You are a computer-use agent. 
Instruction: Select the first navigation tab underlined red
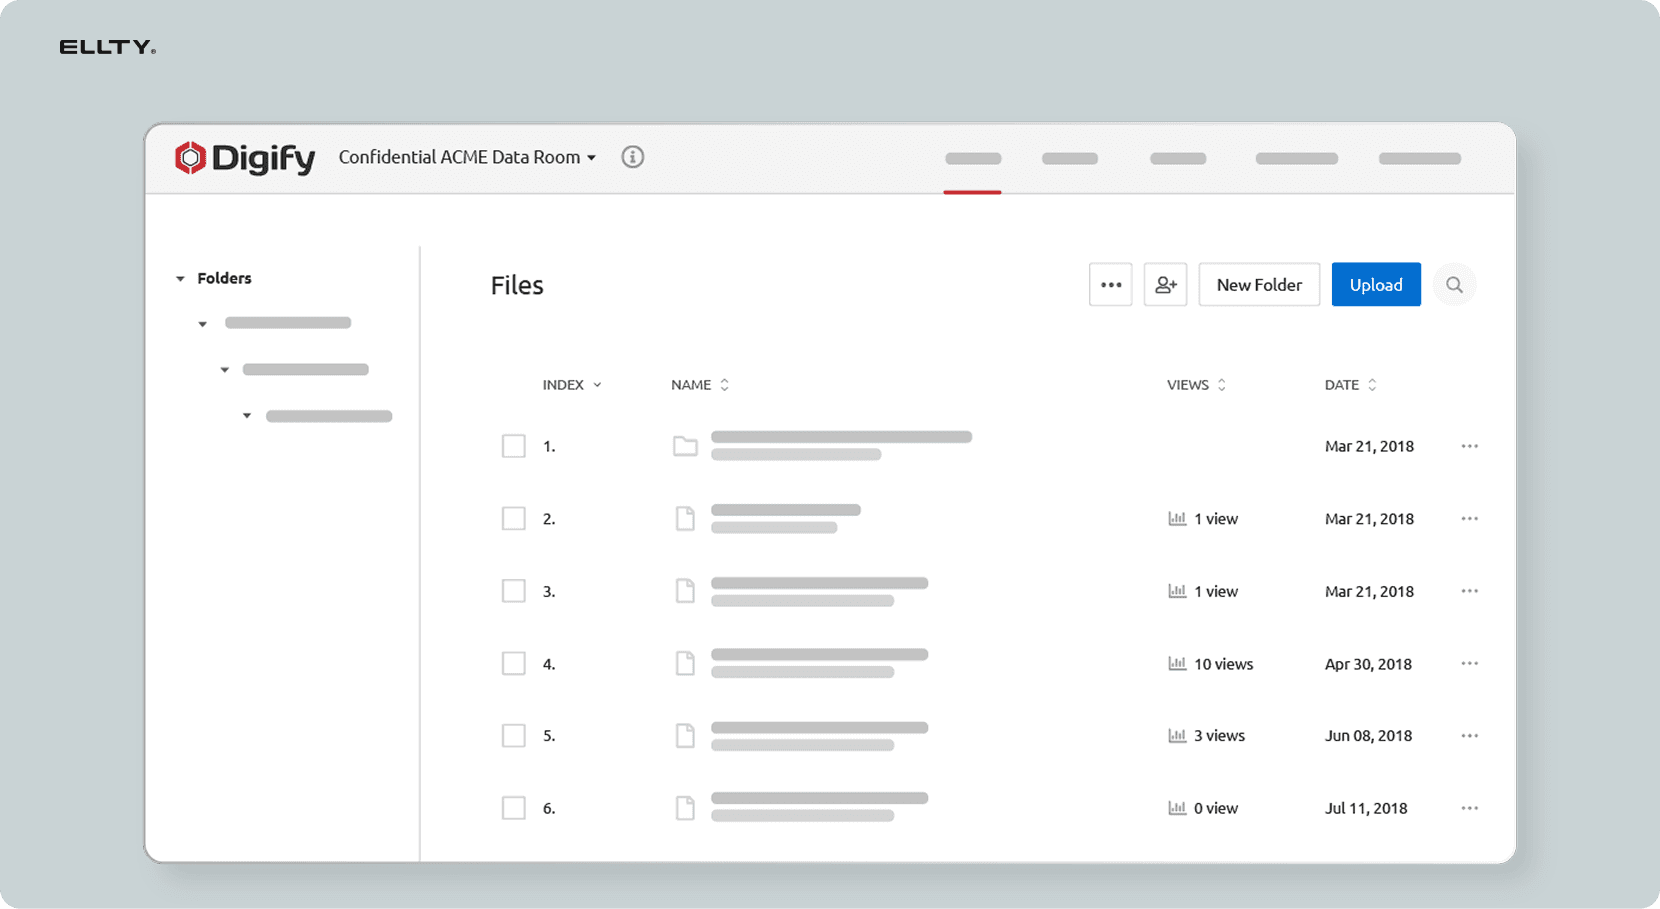[x=972, y=160]
